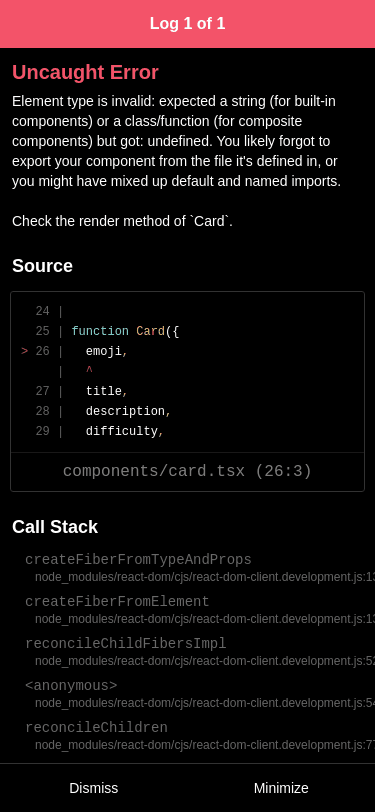Select the <anonymous> stack frame
375x812 pixels.
pos(71,686)
